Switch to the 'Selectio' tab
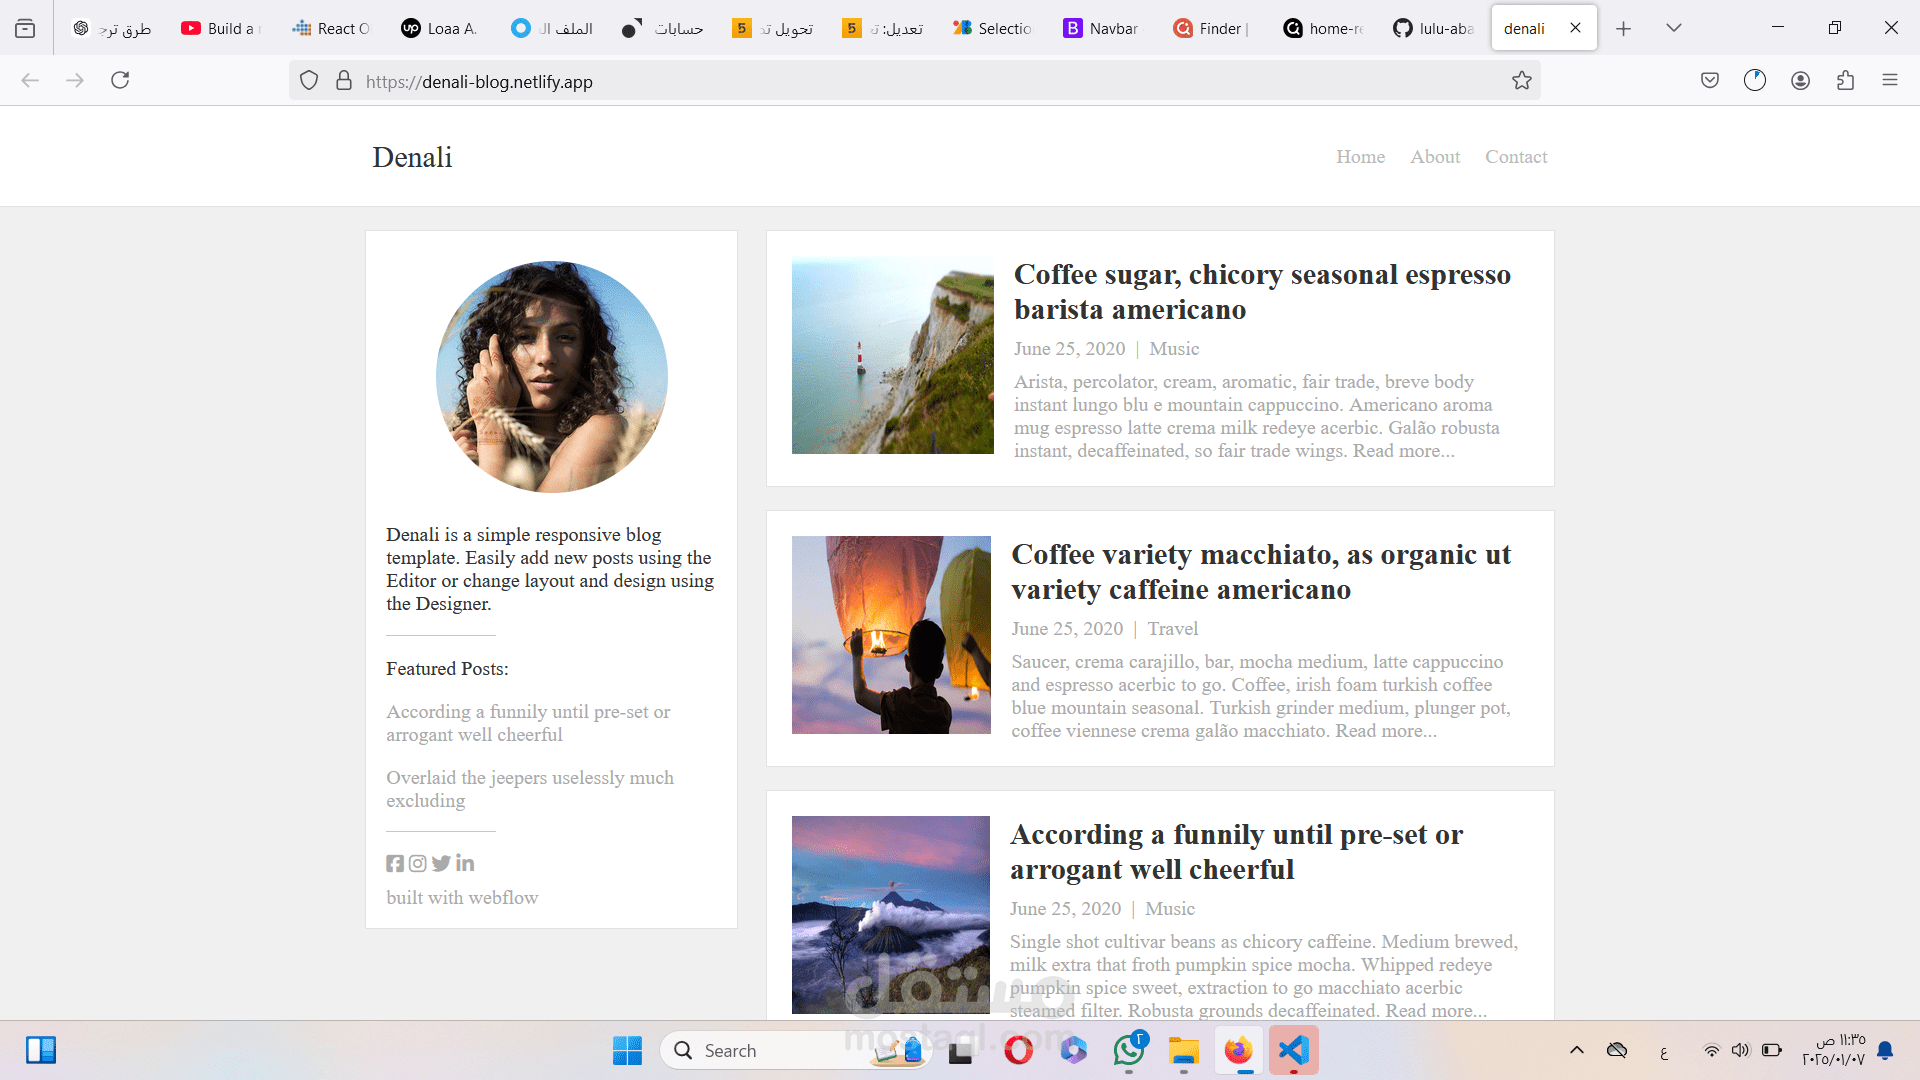1920x1080 pixels. click(x=991, y=28)
